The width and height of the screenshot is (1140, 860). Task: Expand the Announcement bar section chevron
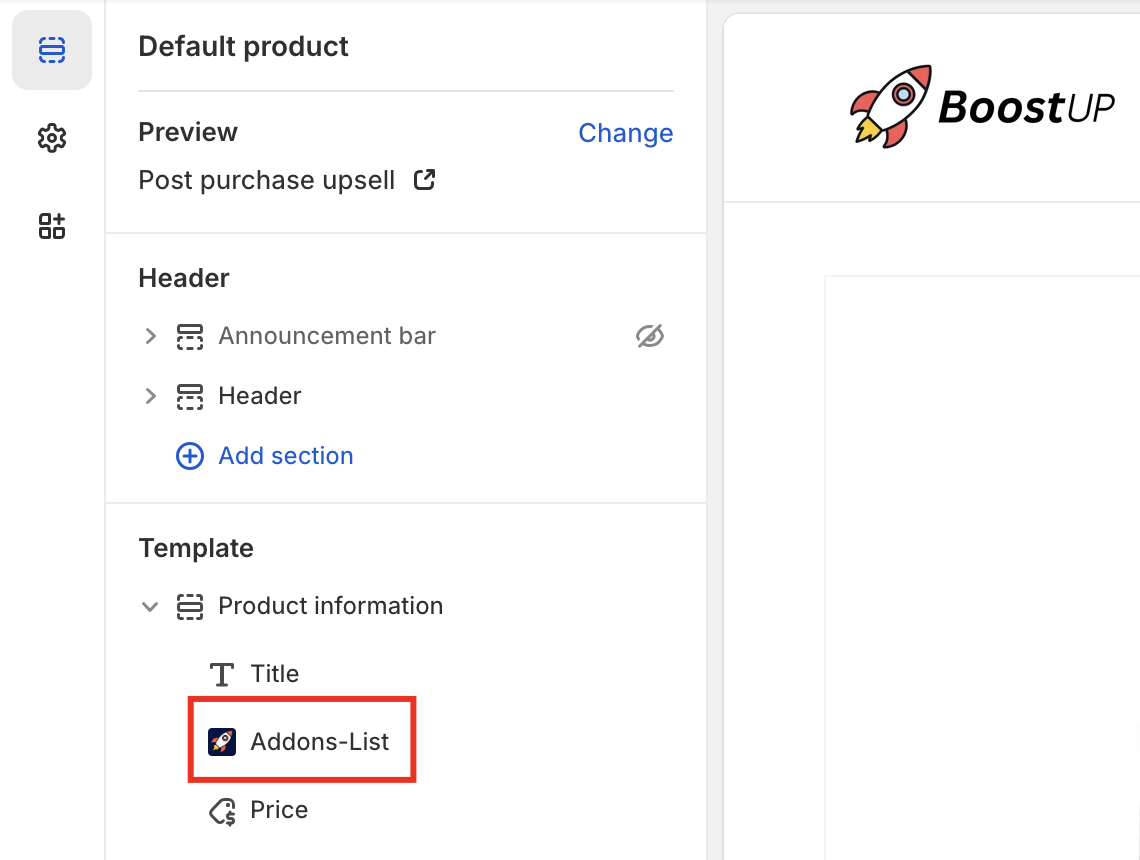(151, 336)
